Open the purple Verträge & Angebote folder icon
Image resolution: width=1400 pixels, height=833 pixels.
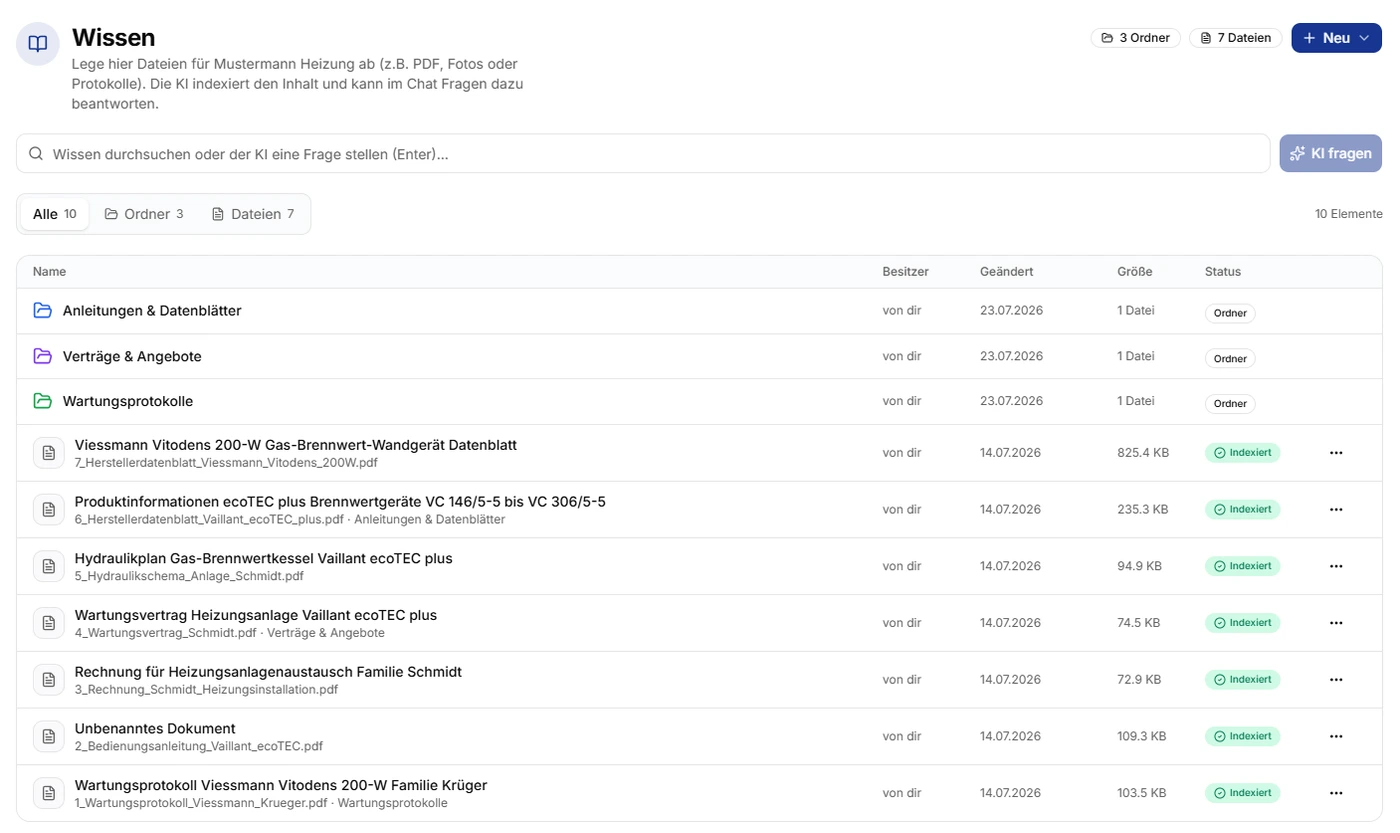click(42, 356)
